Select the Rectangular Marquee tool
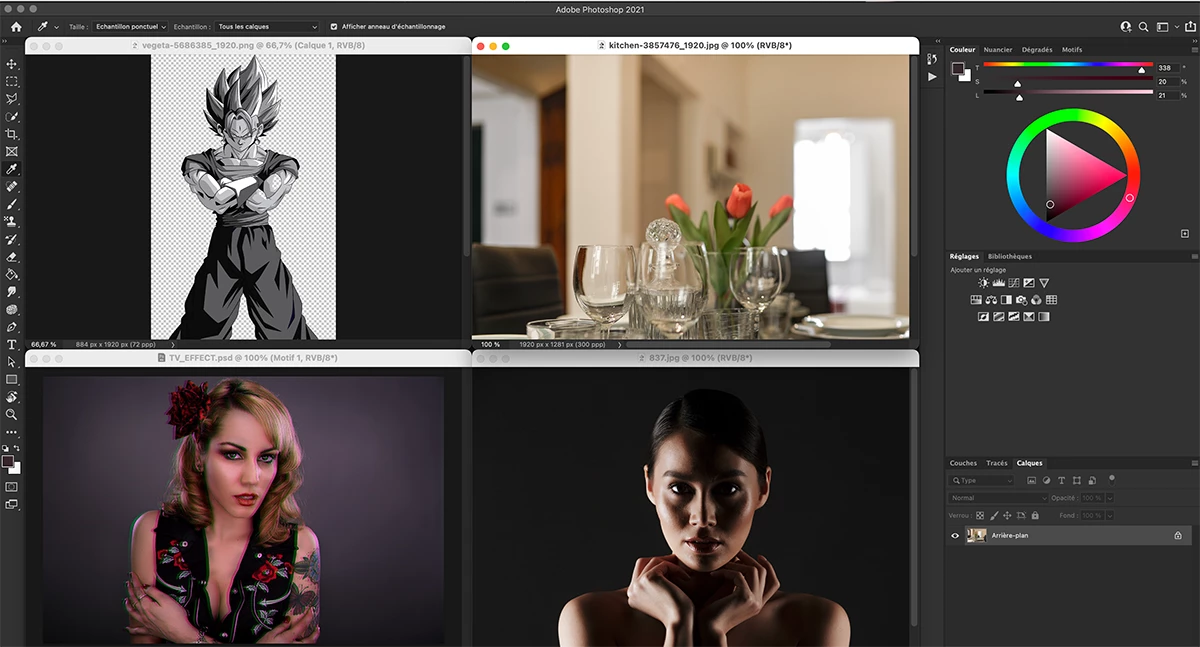The height and width of the screenshot is (647, 1200). (12, 81)
